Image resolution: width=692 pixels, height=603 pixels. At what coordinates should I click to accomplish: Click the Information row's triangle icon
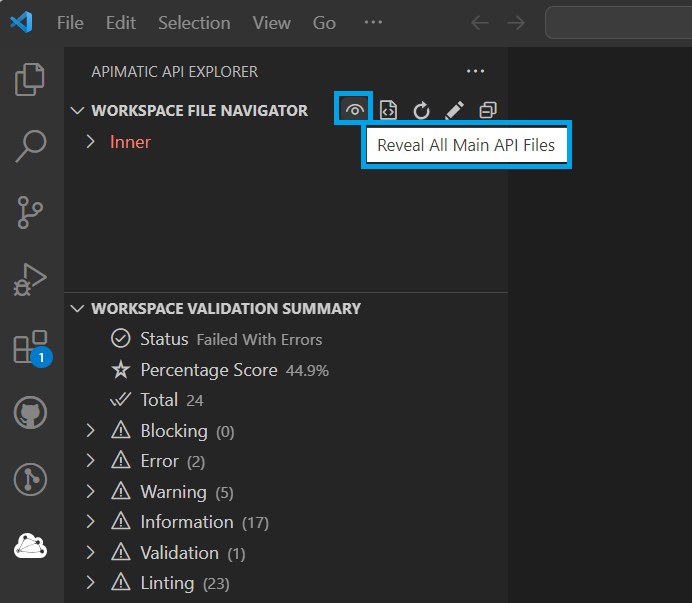(x=120, y=521)
